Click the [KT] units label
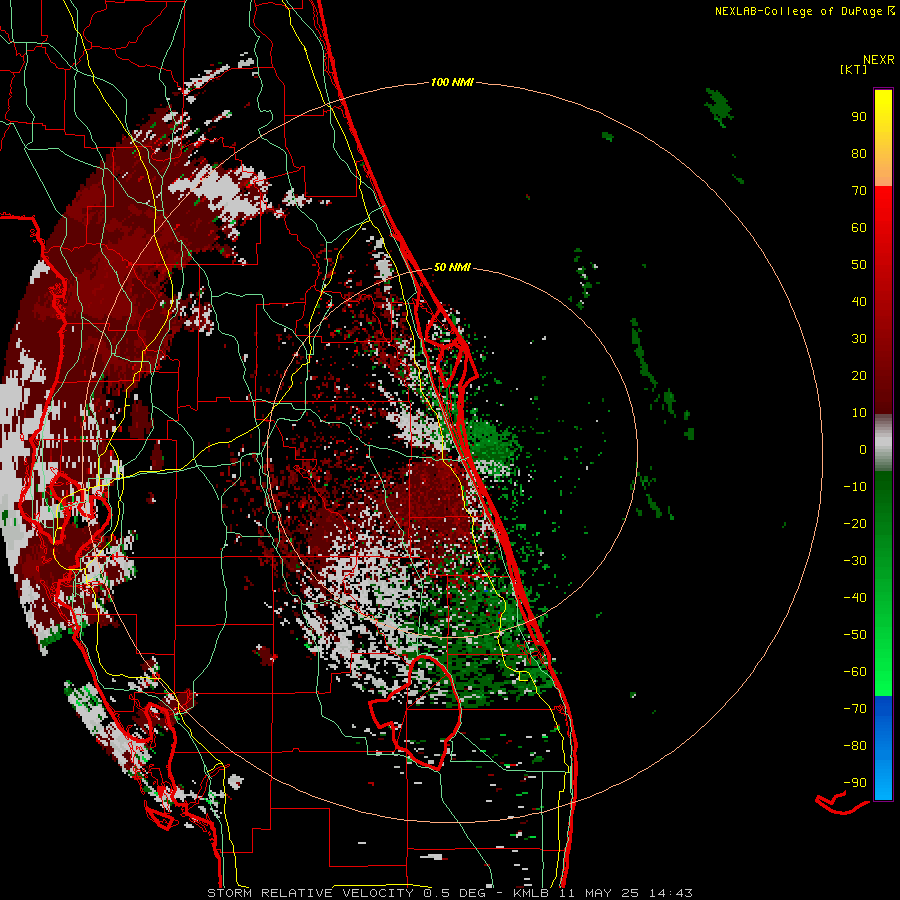The width and height of the screenshot is (900, 900). [x=853, y=69]
